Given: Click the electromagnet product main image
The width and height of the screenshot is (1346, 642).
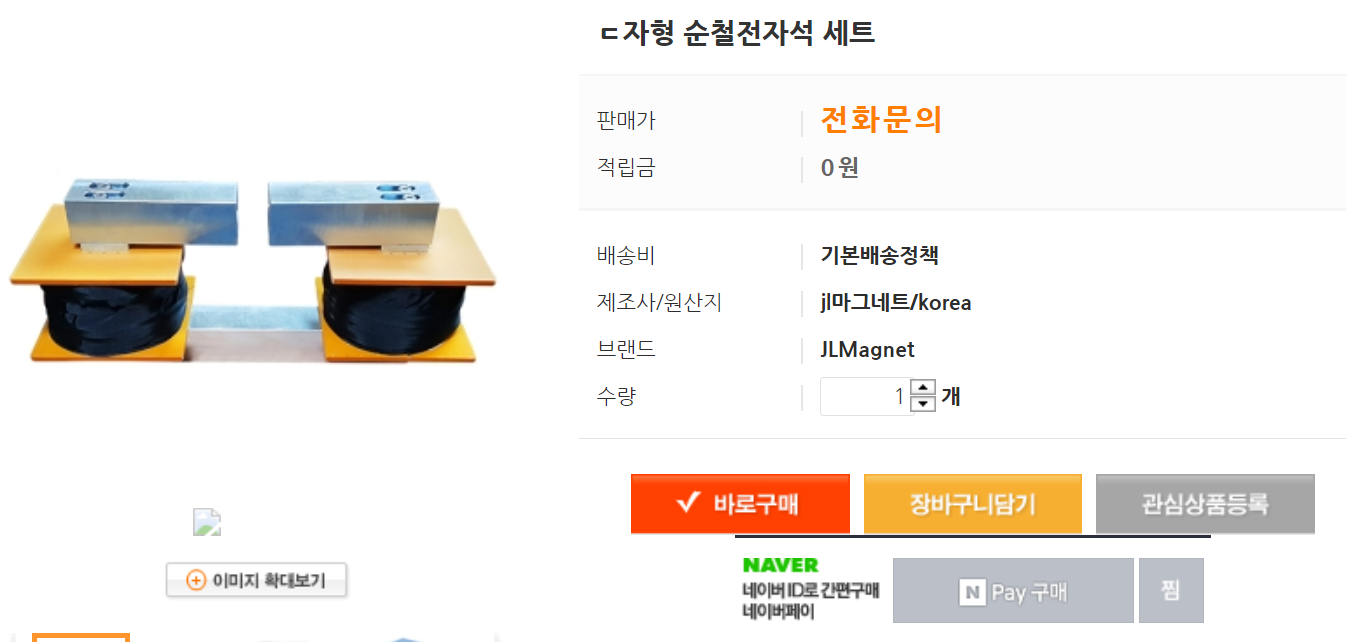Looking at the screenshot, I should [x=253, y=272].
